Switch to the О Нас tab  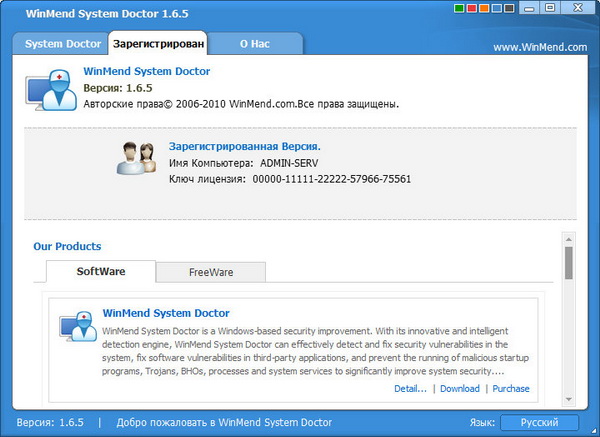pos(254,44)
